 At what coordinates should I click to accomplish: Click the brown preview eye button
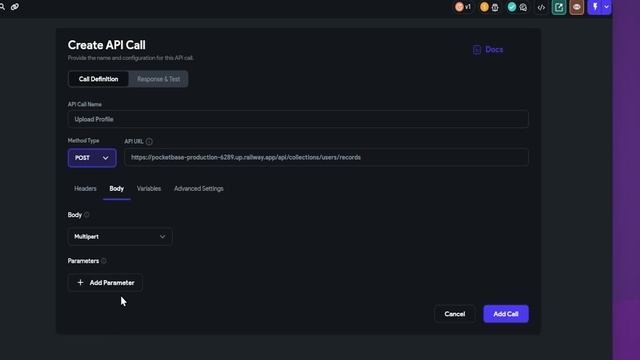576,7
